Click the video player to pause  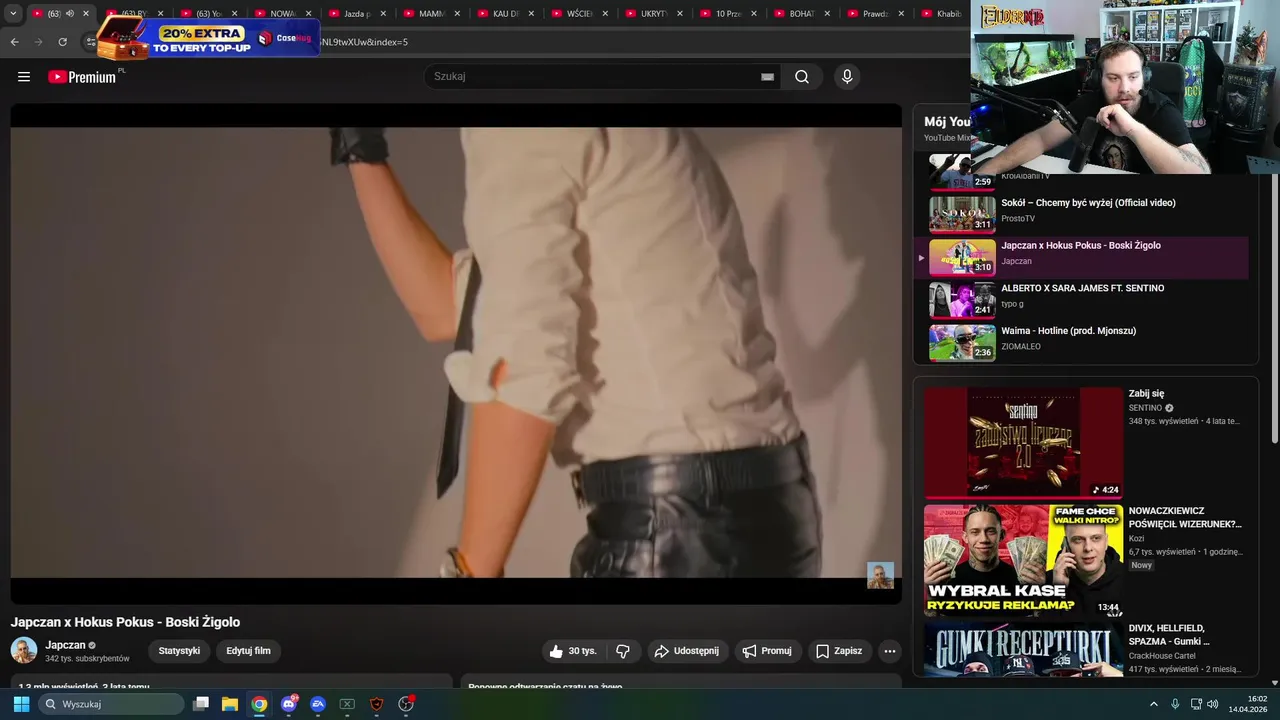[x=456, y=353]
